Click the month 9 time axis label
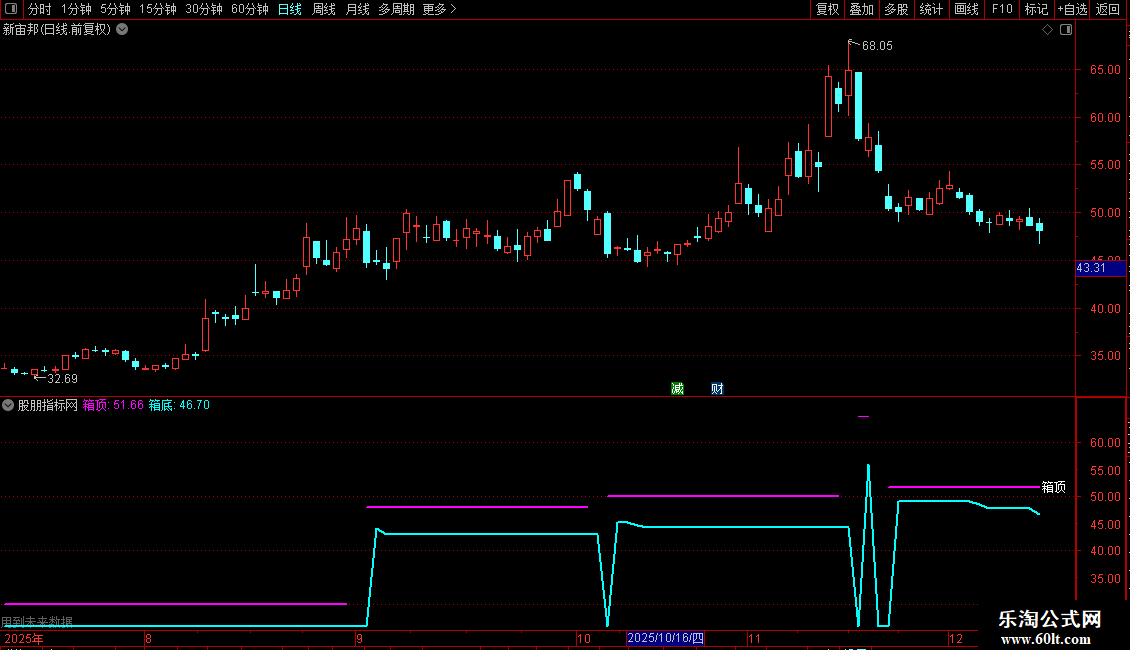Viewport: 1130px width, 650px height. pos(359,638)
